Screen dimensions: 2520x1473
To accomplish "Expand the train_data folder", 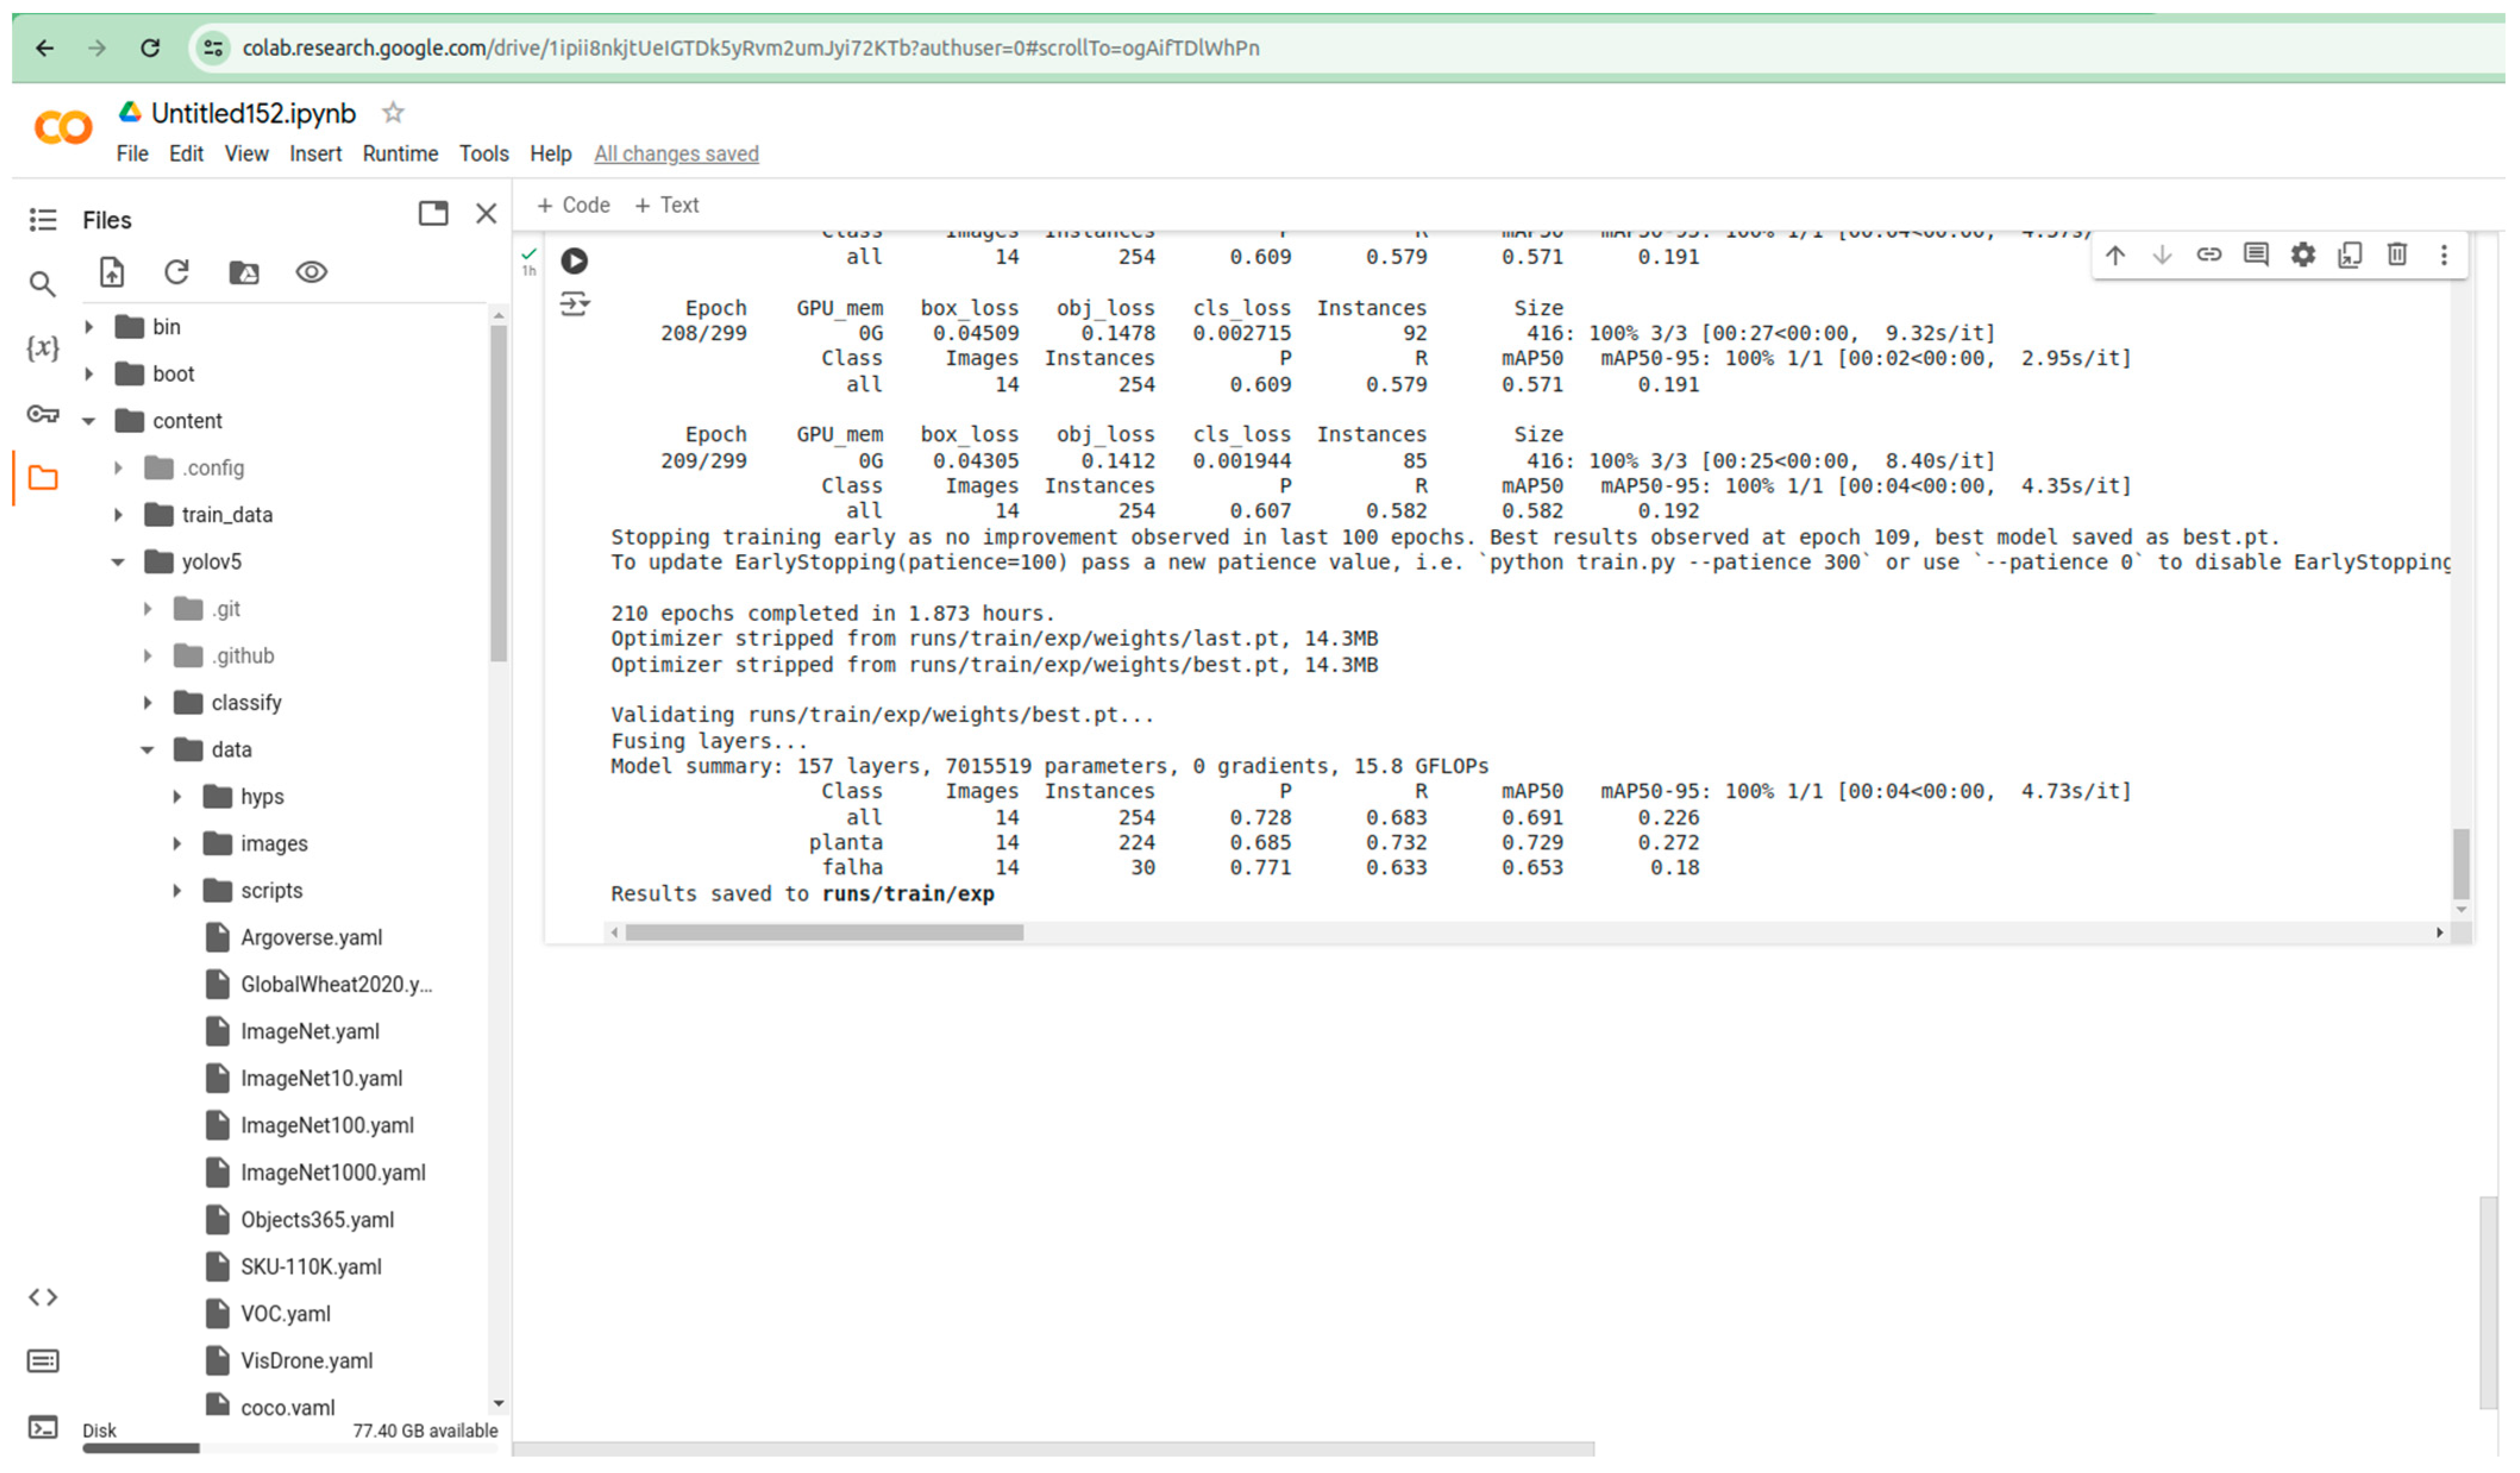I will click(118, 515).
